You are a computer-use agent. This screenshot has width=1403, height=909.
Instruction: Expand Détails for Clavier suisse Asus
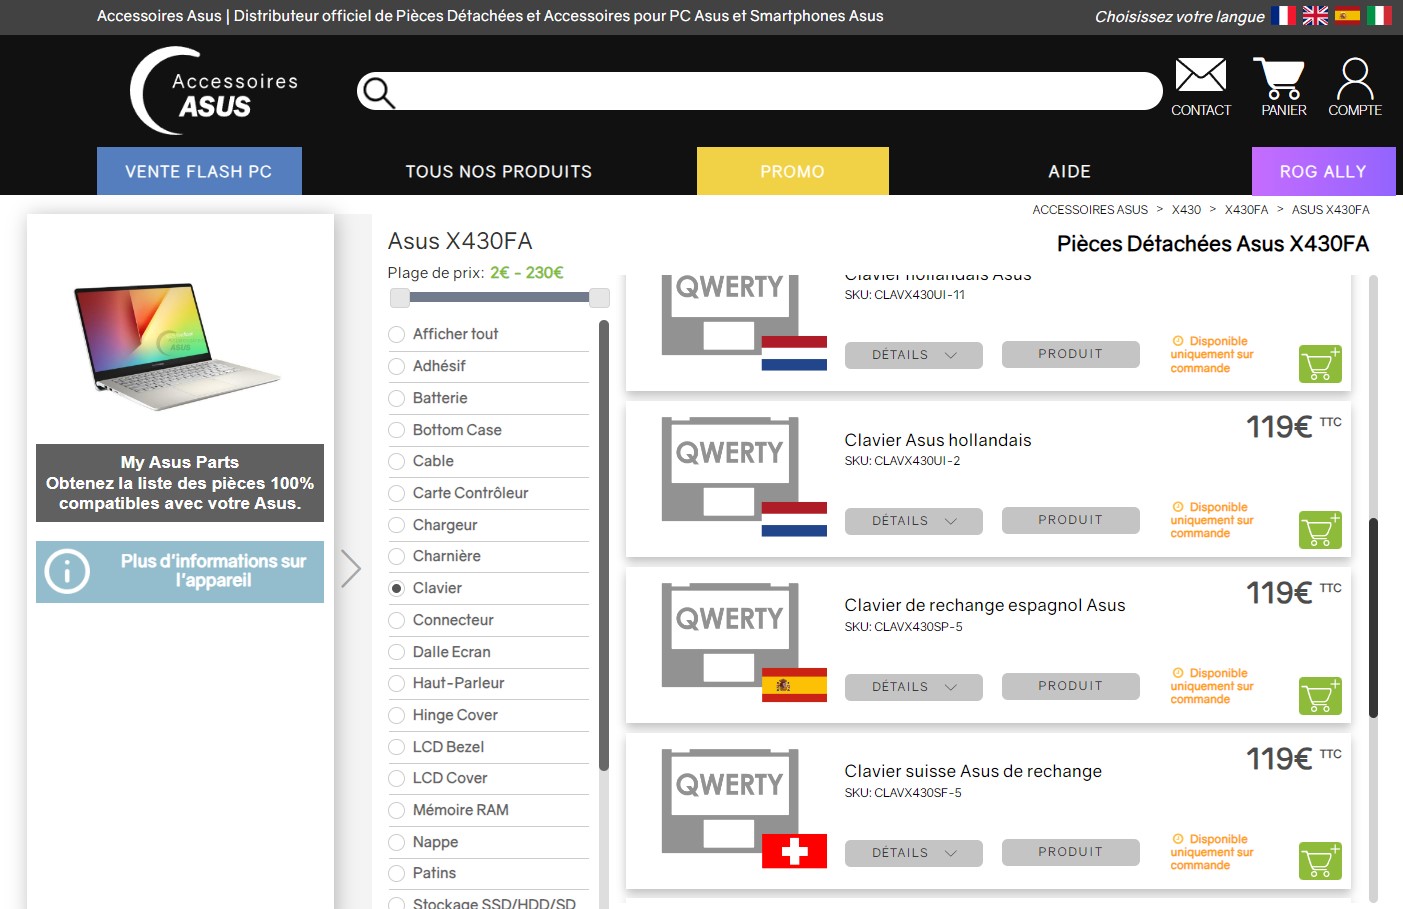(913, 853)
